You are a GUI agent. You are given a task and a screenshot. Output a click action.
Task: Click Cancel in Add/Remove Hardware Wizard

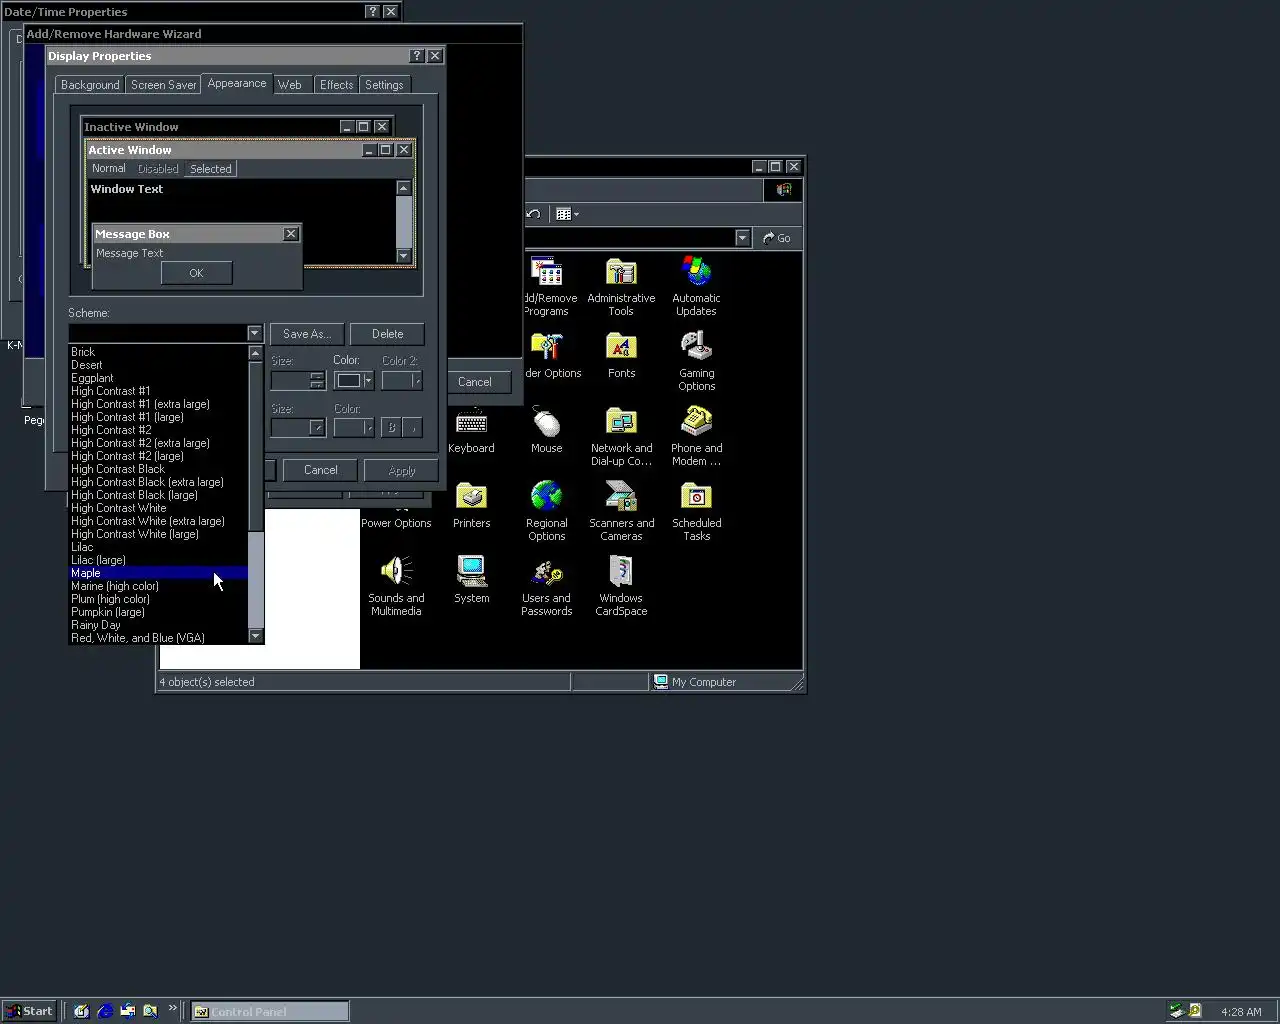point(474,382)
